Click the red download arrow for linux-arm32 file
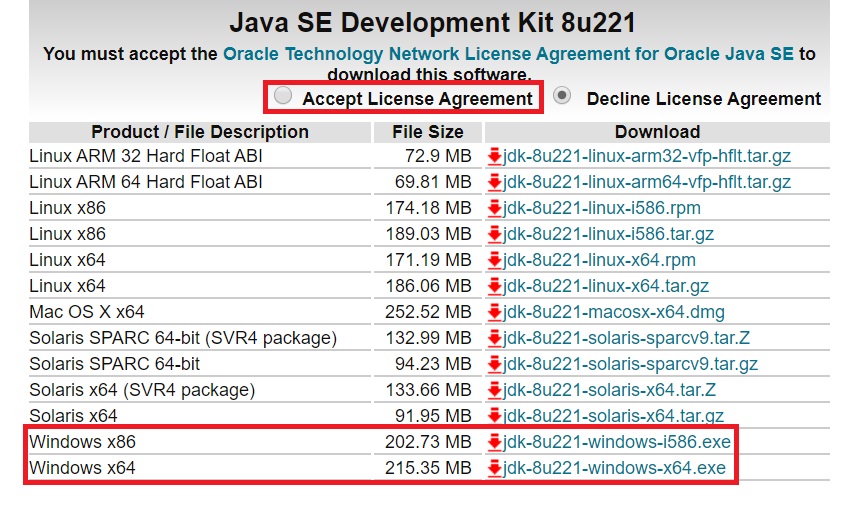Viewport: 863px width, 507px height. pyautogui.click(x=494, y=156)
